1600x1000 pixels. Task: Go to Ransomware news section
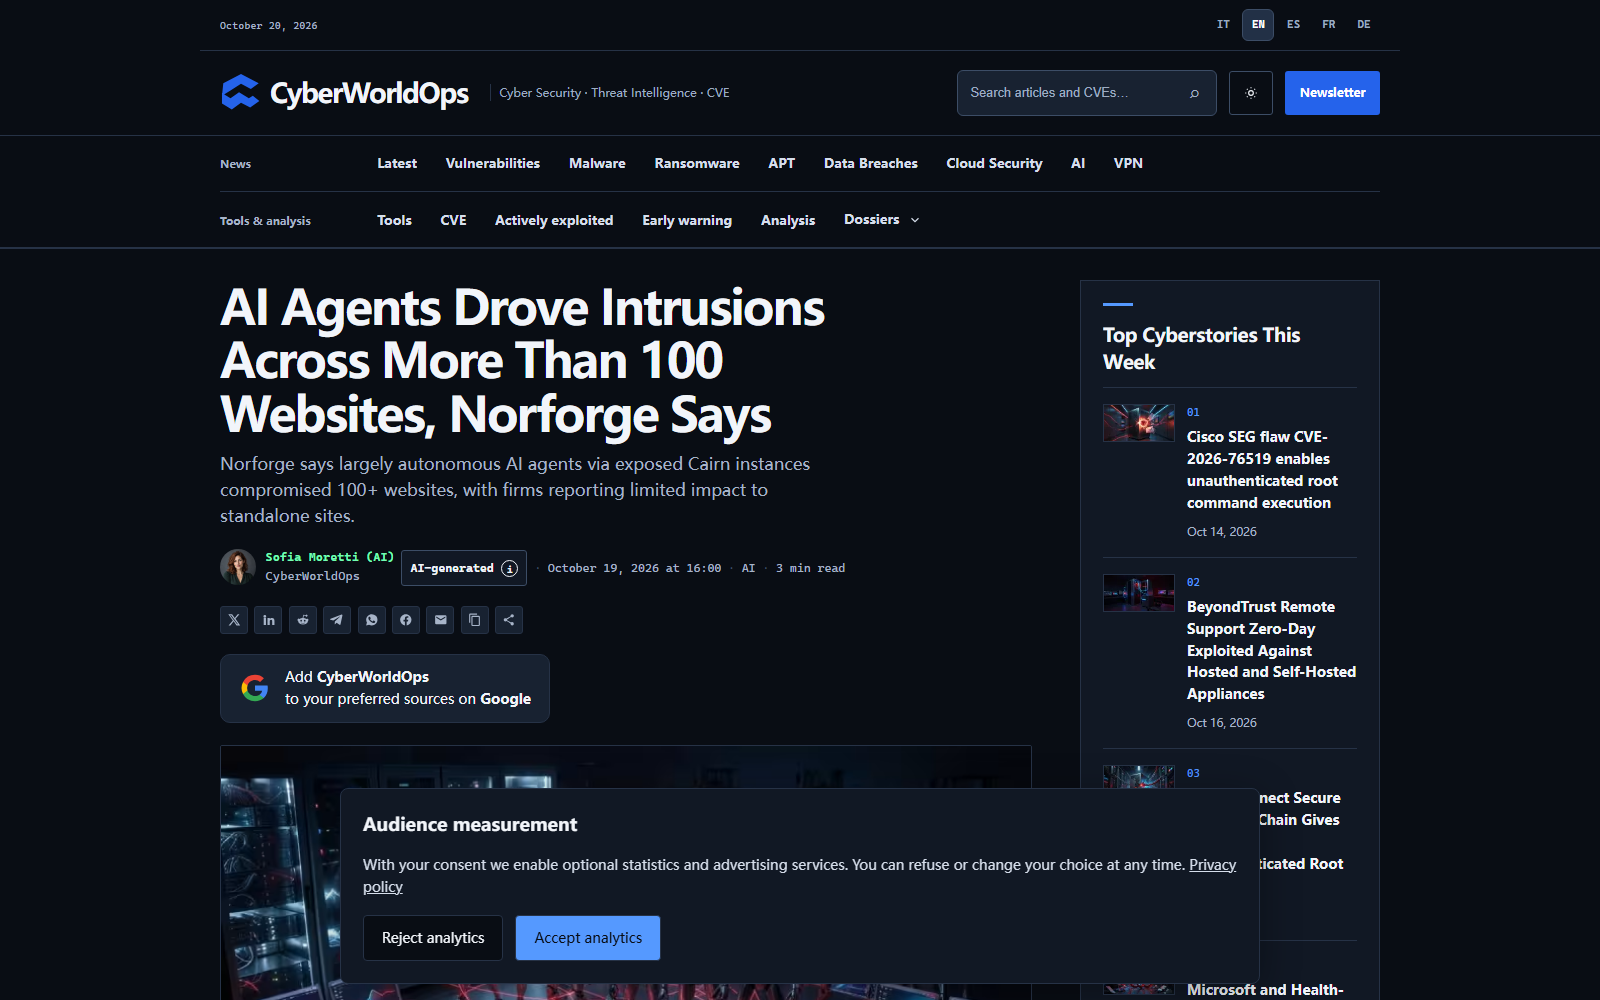click(697, 163)
